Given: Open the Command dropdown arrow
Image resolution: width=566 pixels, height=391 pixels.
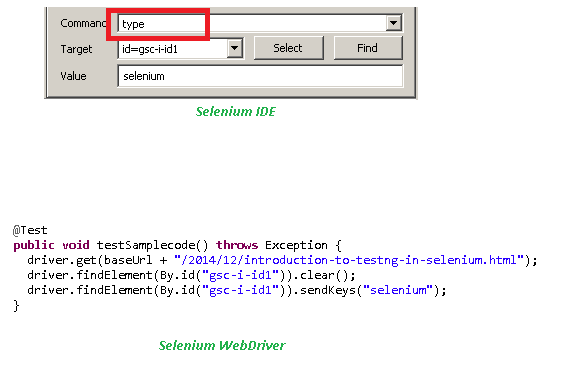Looking at the screenshot, I should (x=393, y=23).
